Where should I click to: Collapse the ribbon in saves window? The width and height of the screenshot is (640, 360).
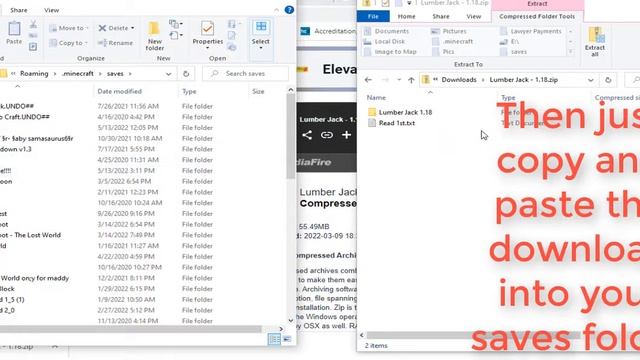point(277,10)
